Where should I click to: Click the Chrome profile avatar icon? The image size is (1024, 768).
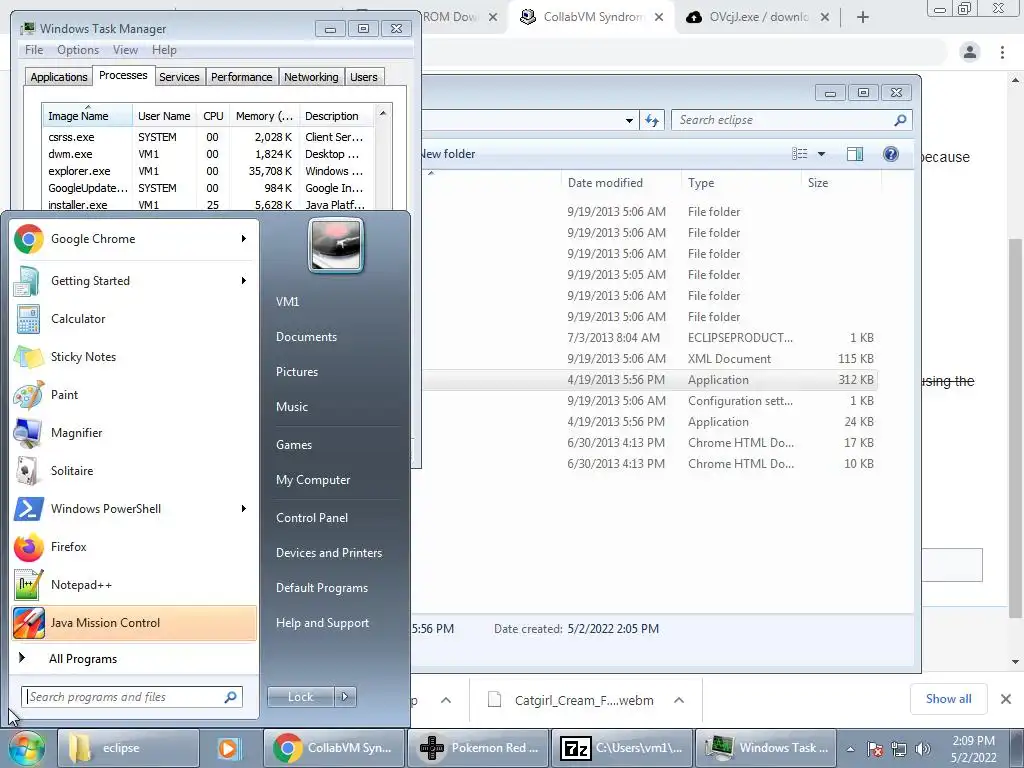click(970, 52)
